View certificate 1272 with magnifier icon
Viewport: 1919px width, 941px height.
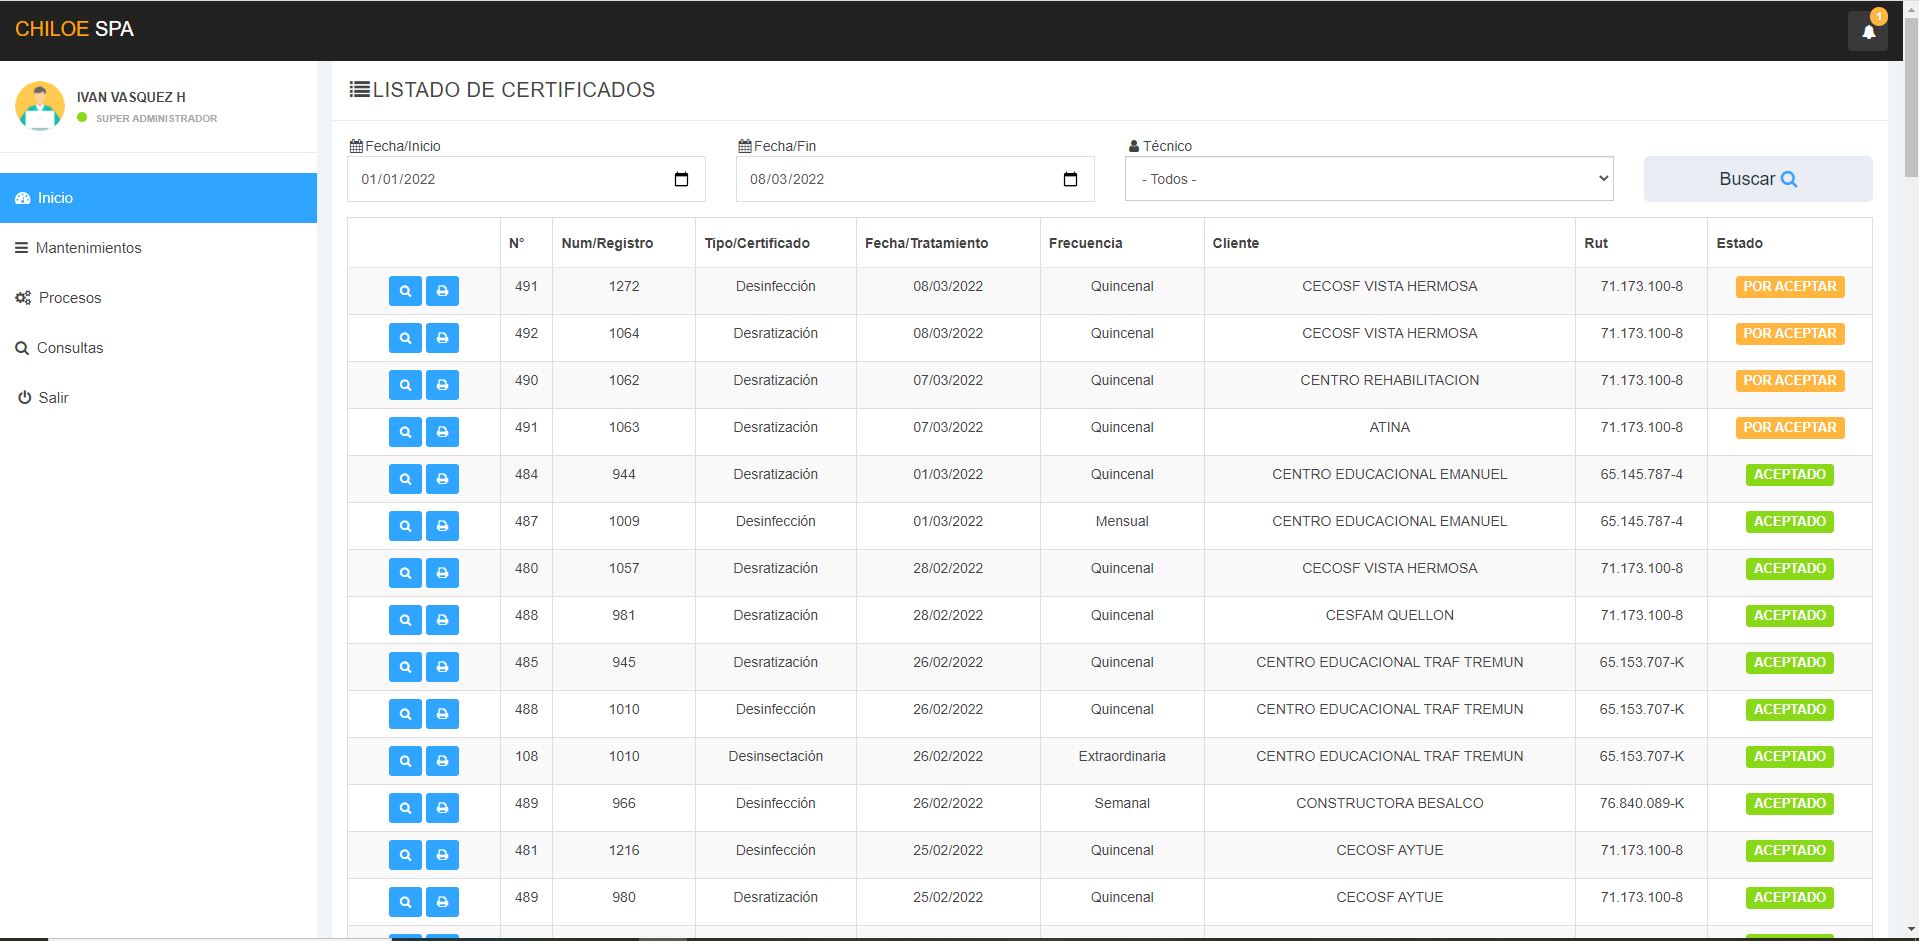[x=405, y=291]
